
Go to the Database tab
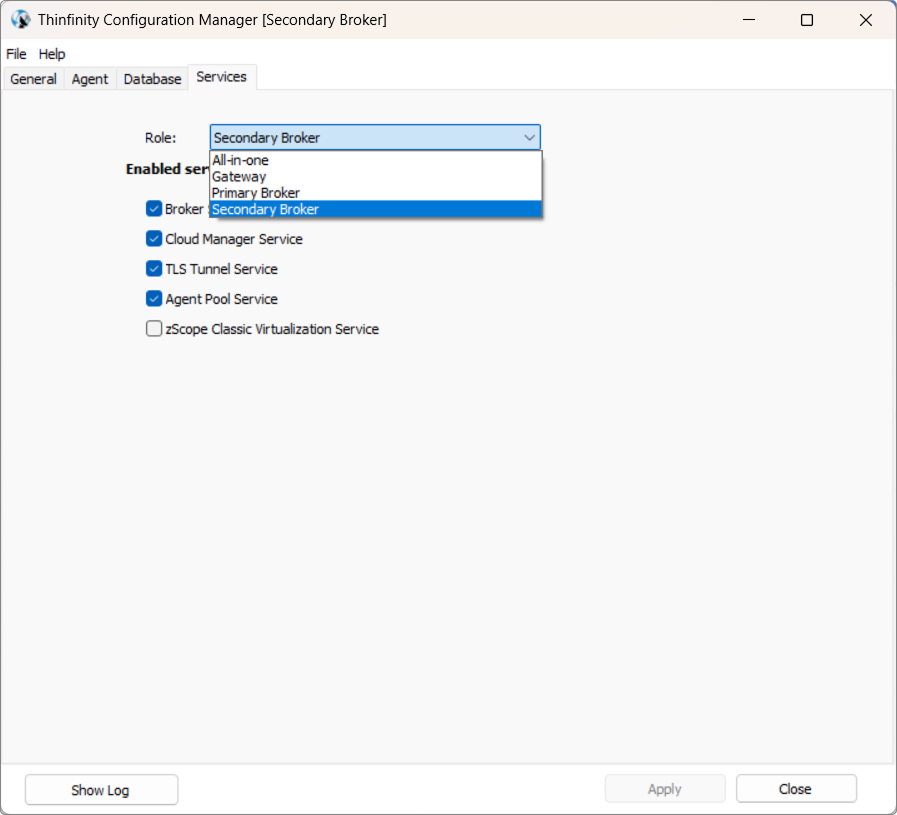[x=152, y=79]
